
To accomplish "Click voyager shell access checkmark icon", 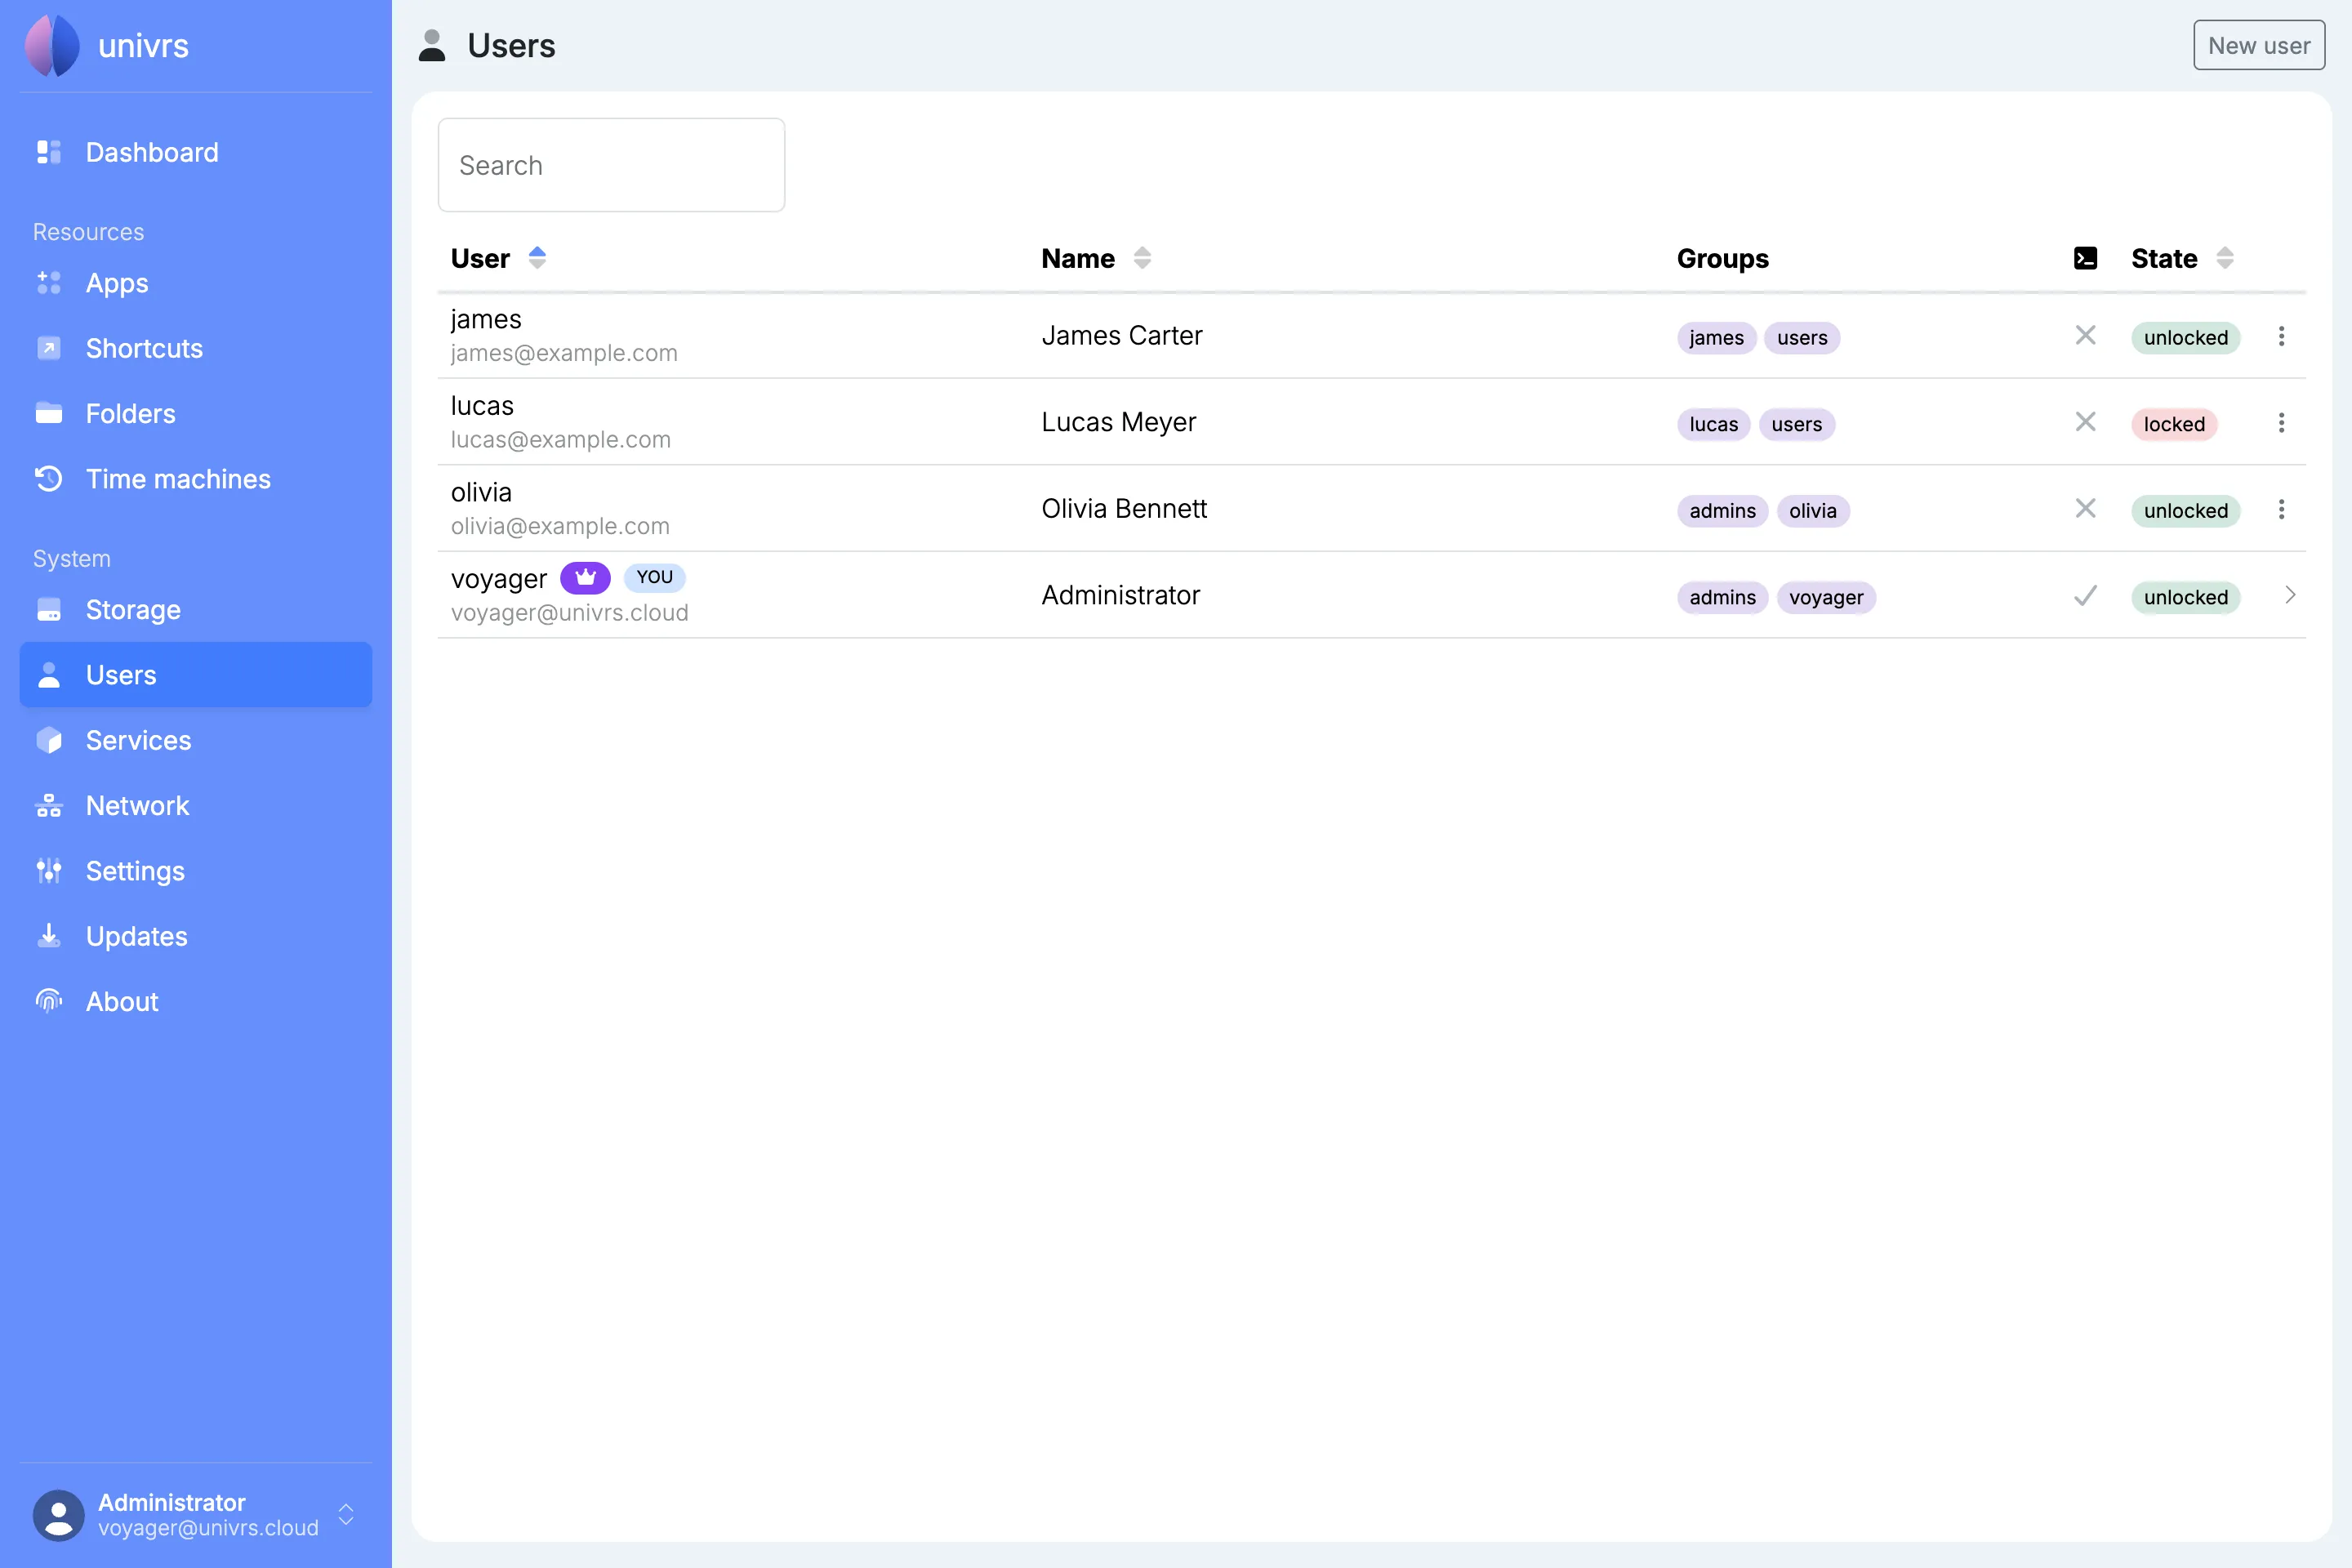I will pos(2085,596).
